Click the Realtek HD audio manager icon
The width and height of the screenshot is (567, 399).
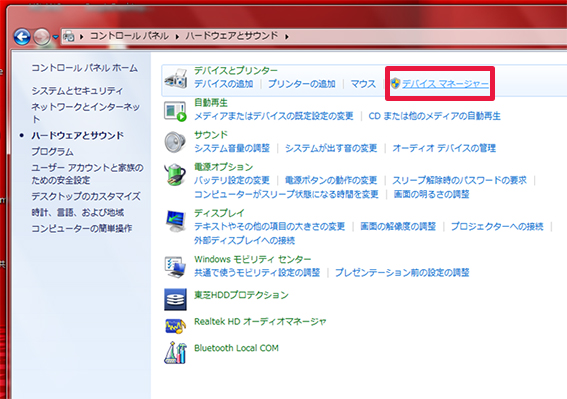pyautogui.click(x=175, y=326)
